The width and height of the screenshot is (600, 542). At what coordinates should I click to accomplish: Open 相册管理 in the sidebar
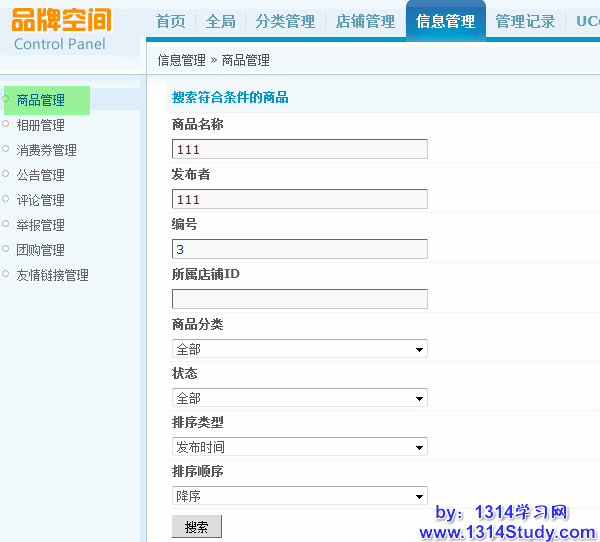click(x=41, y=125)
